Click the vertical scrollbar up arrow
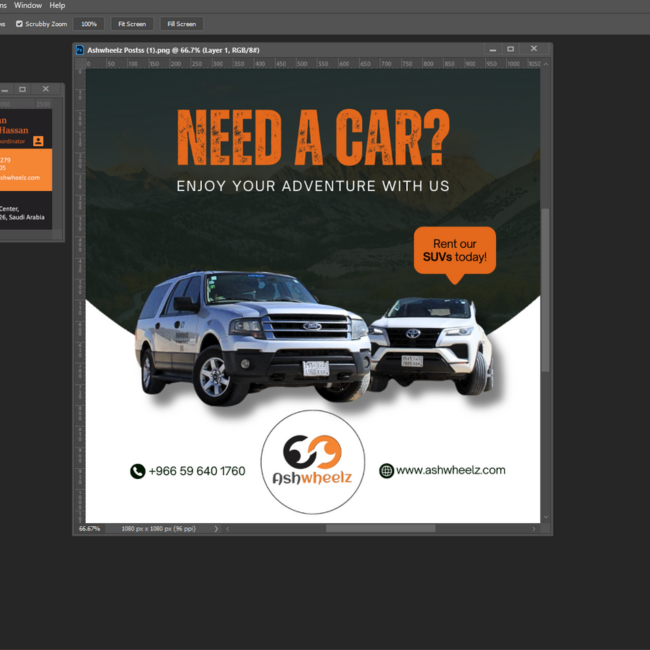Image resolution: width=650 pixels, height=650 pixels. pyautogui.click(x=546, y=64)
